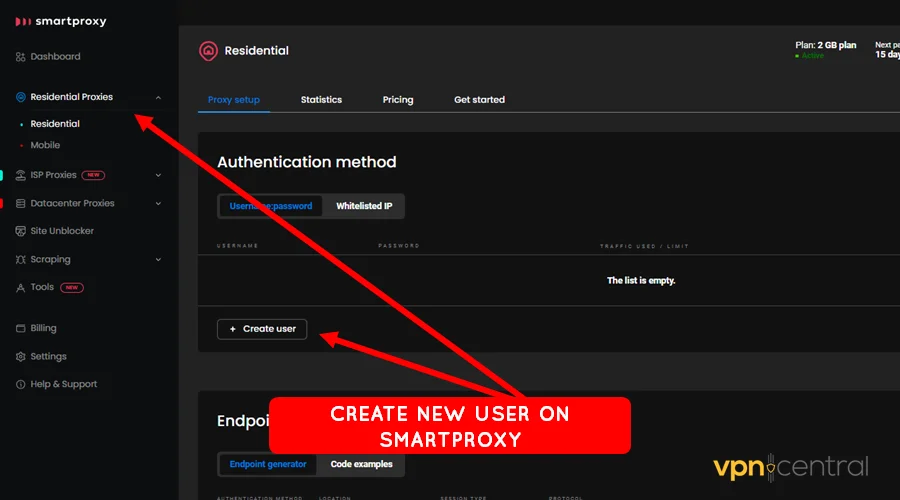Click the Billing card icon
Viewport: 900px width, 500px height.
pyautogui.click(x=21, y=328)
